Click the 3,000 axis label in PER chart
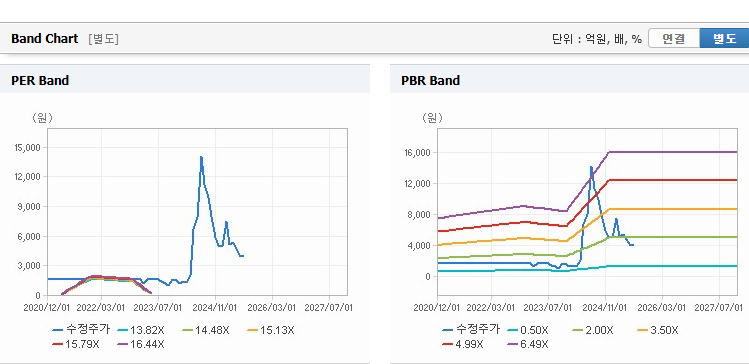The width and height of the screenshot is (749, 364). [x=30, y=266]
